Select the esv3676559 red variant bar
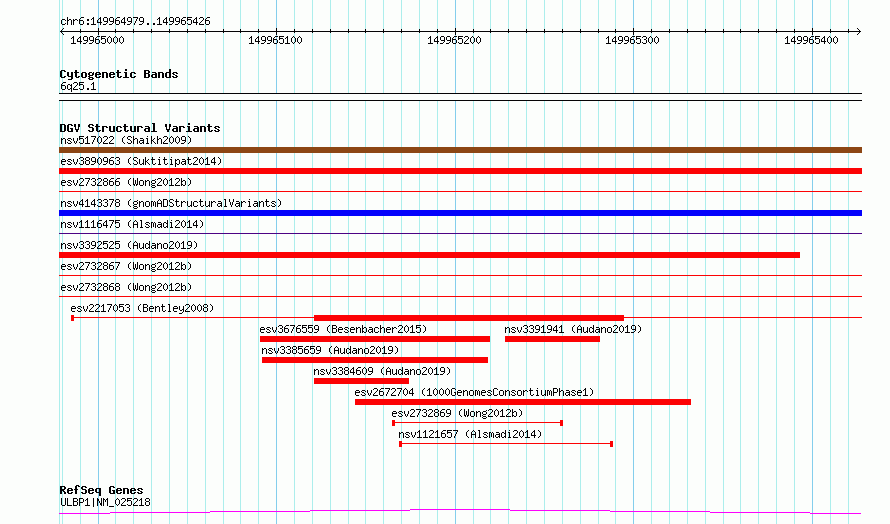This screenshot has height=524, width=890. pyautogui.click(x=375, y=339)
